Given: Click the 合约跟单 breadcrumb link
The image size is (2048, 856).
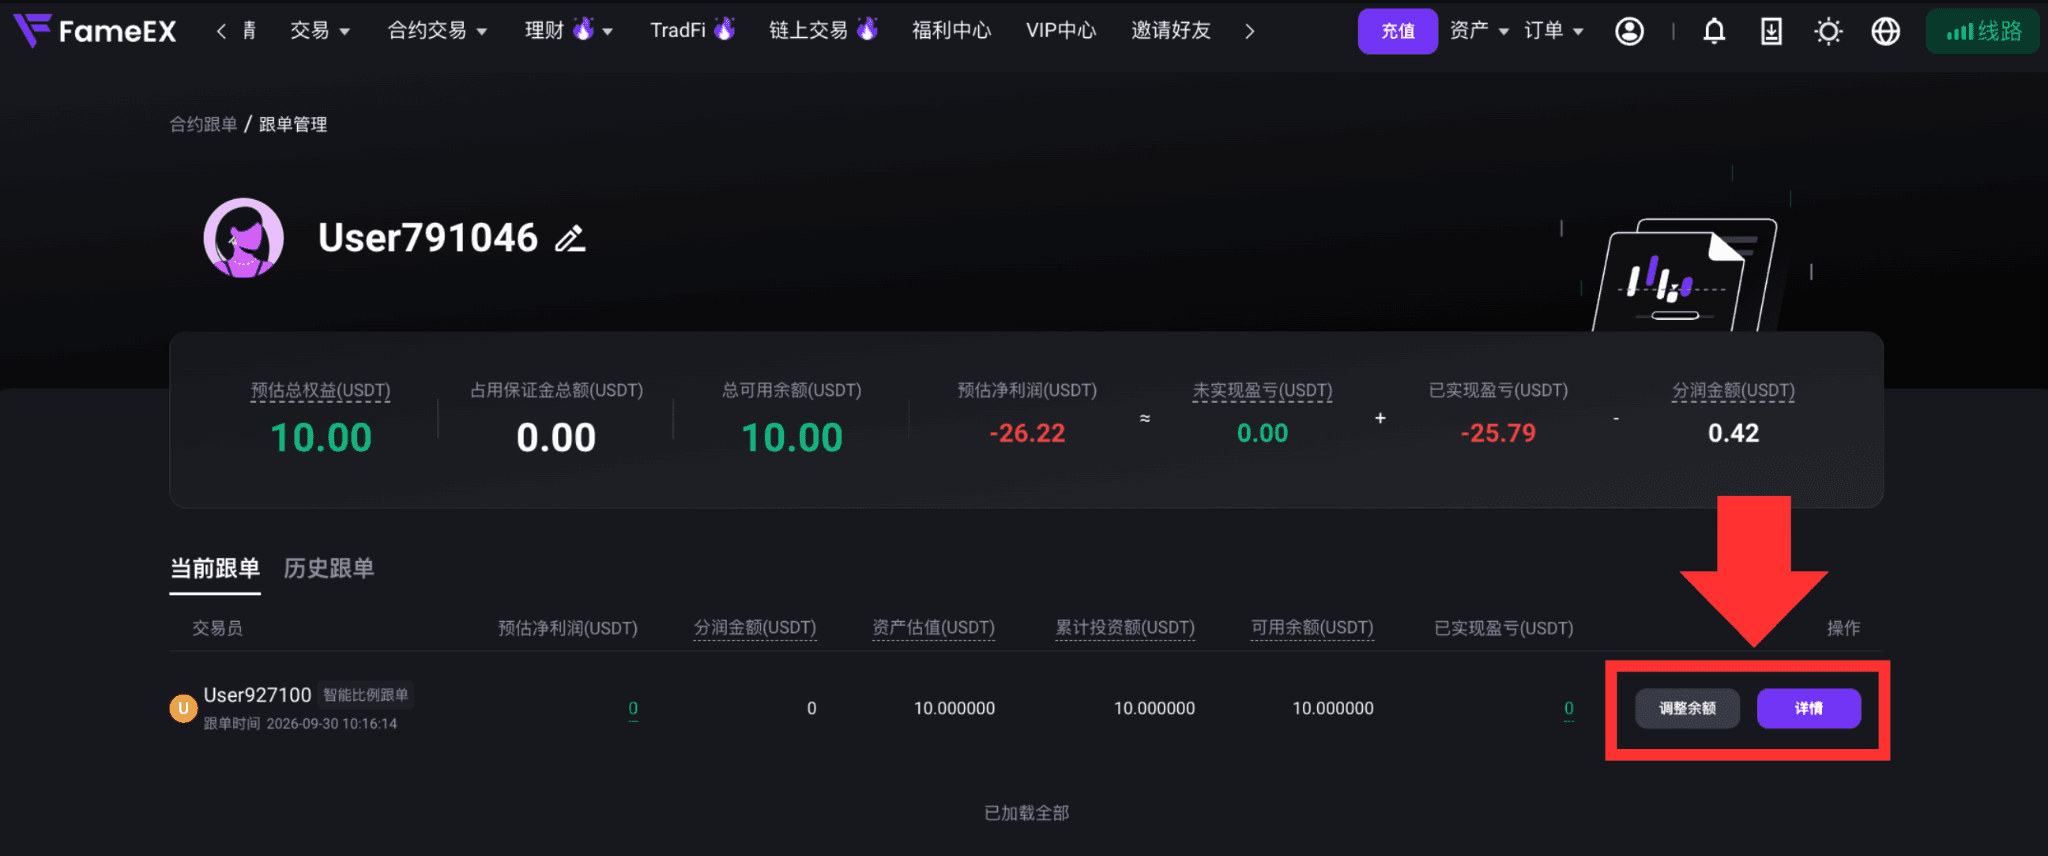Looking at the screenshot, I should tap(203, 124).
